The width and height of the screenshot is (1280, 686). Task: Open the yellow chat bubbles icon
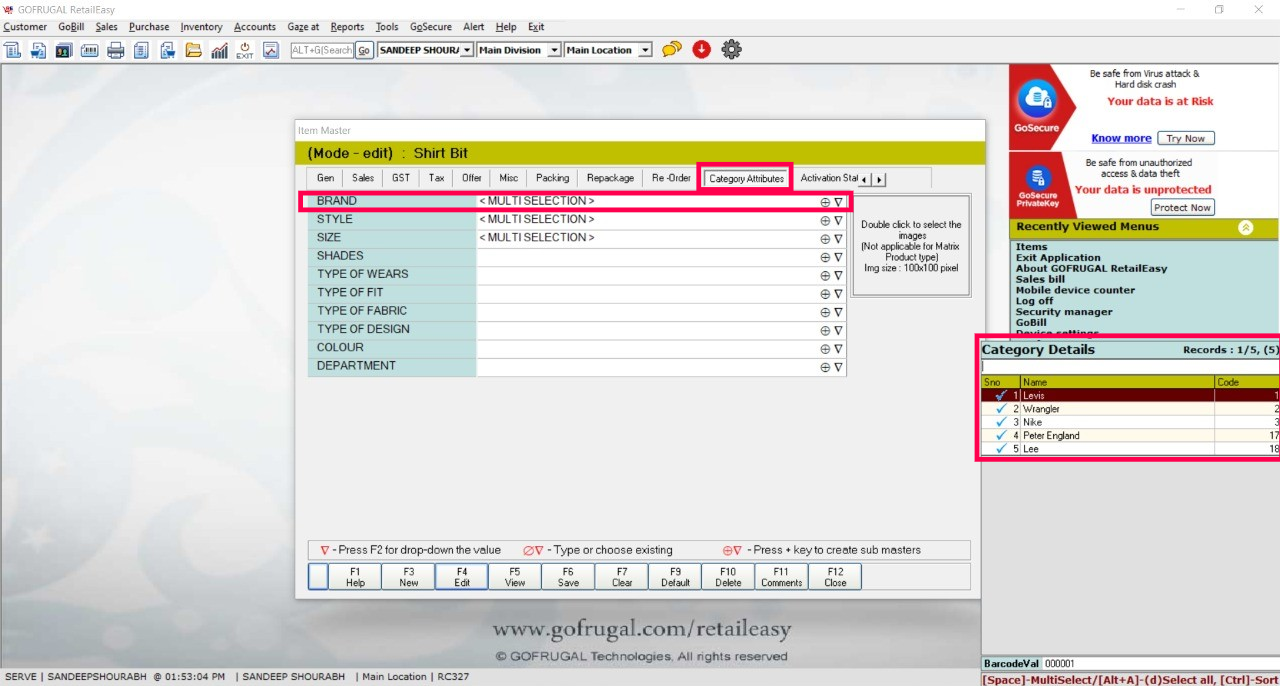pos(672,49)
